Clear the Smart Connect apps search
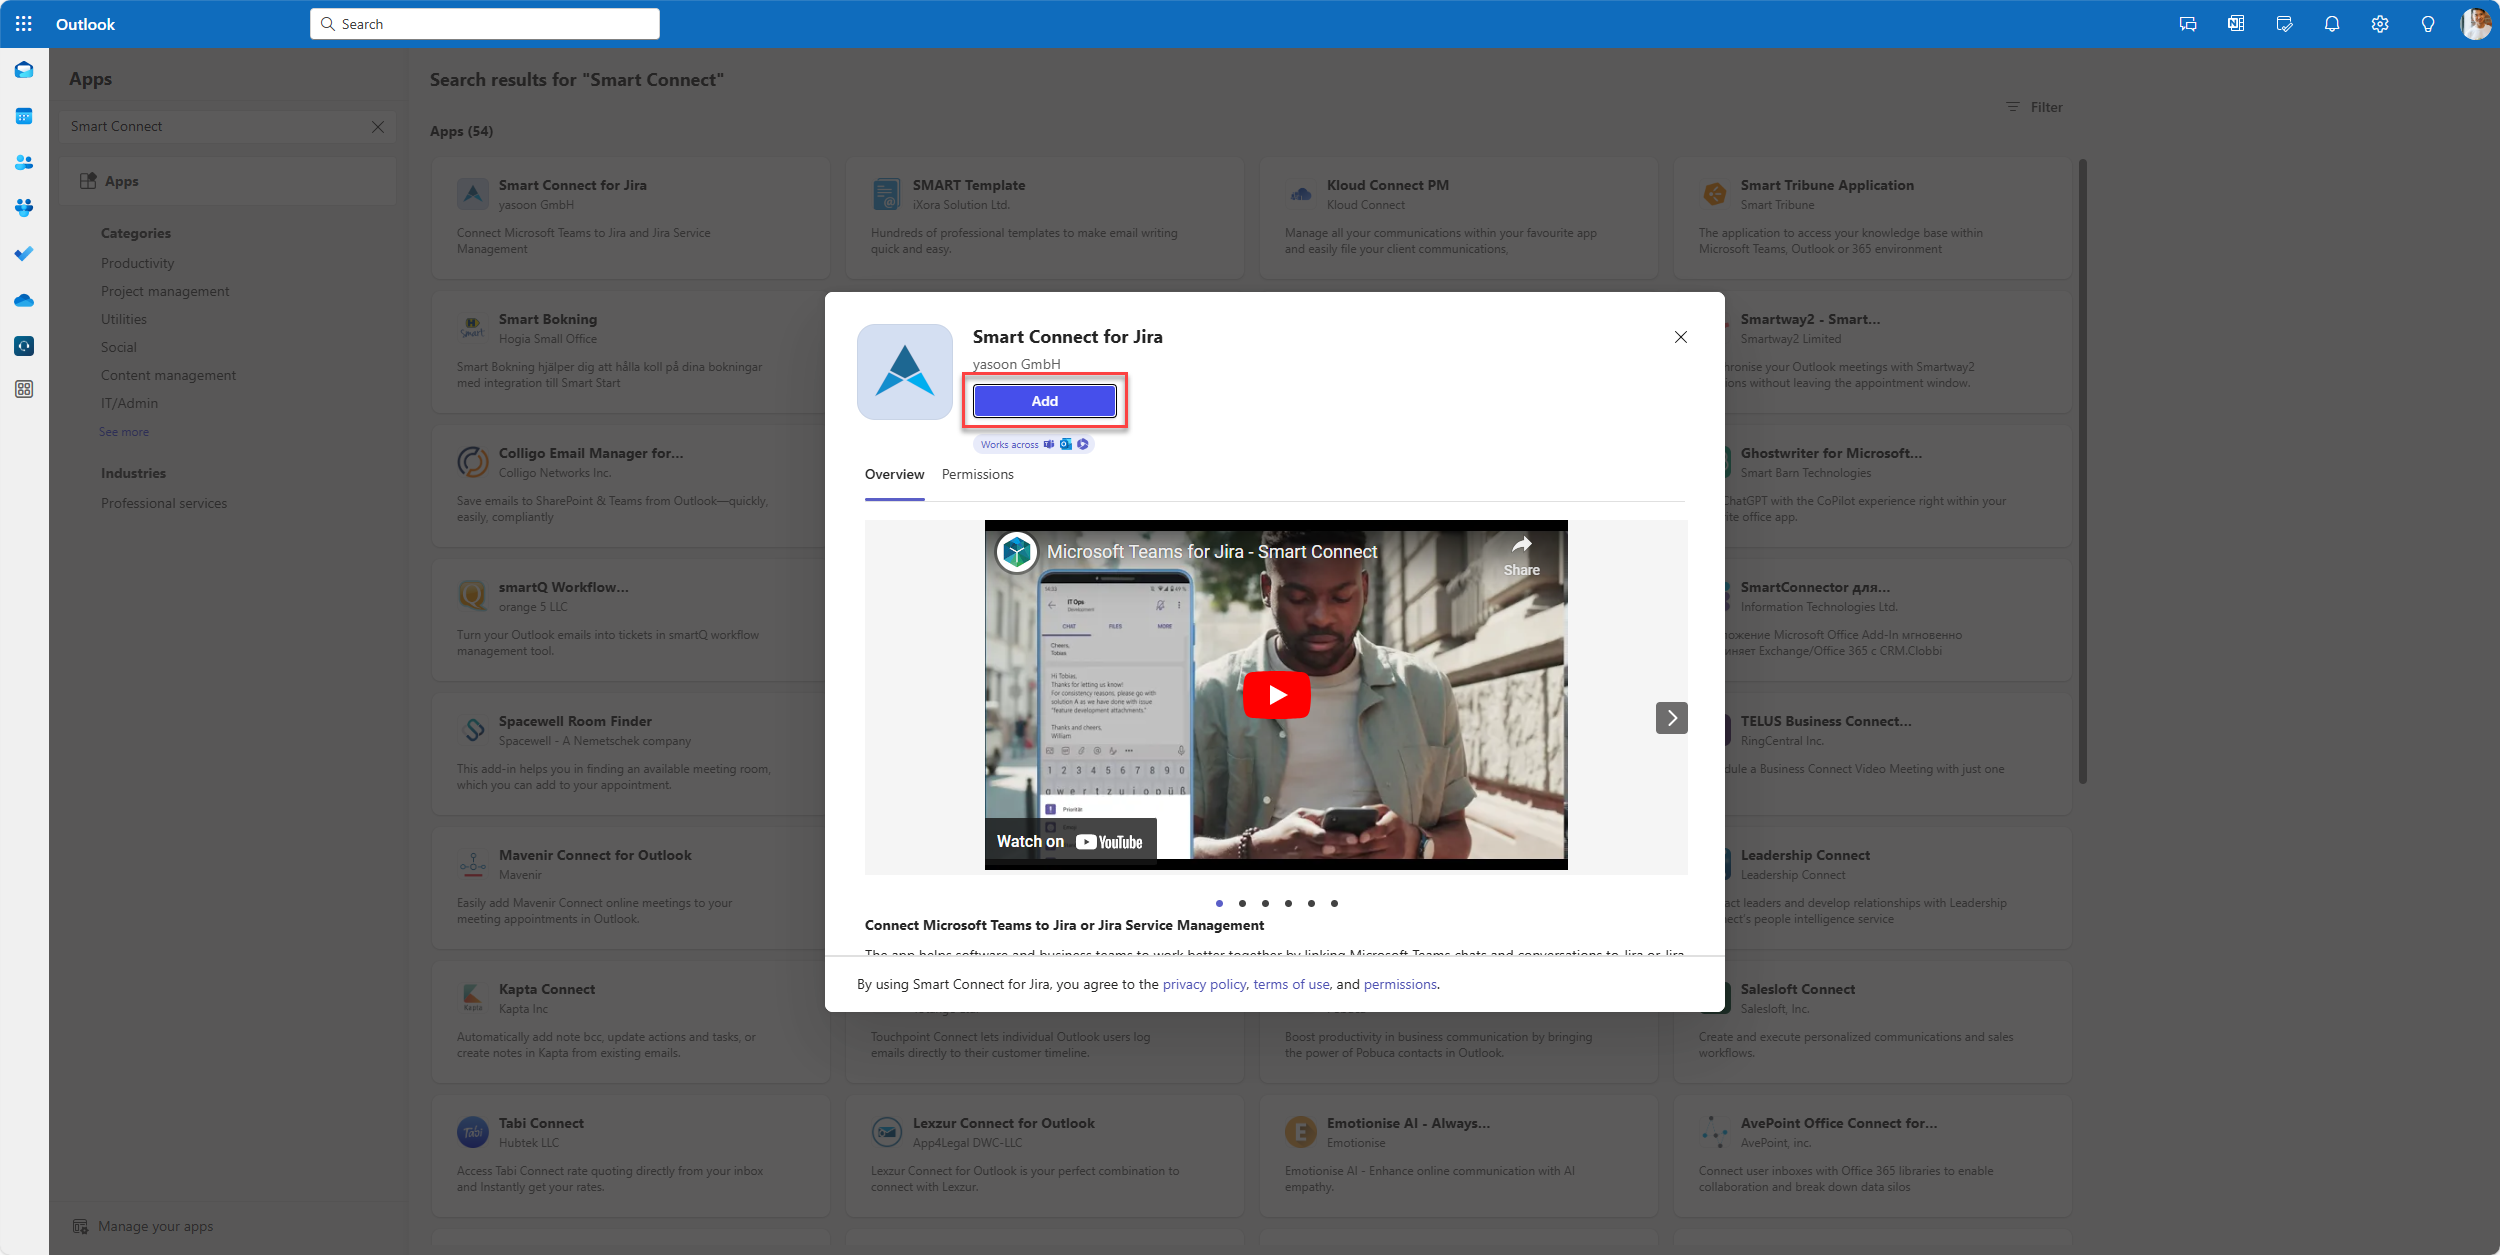Image resolution: width=2500 pixels, height=1255 pixels. (x=378, y=126)
